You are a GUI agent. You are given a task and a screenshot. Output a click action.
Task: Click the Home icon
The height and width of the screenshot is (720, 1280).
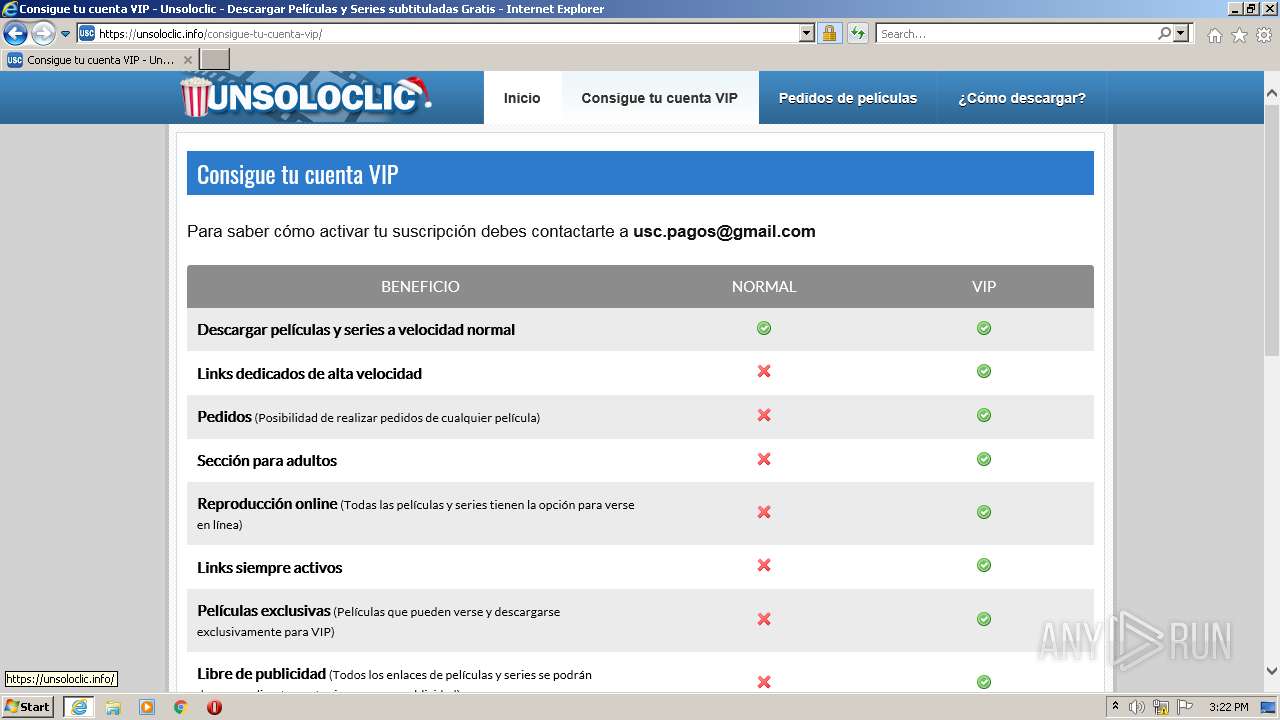tap(1214, 35)
